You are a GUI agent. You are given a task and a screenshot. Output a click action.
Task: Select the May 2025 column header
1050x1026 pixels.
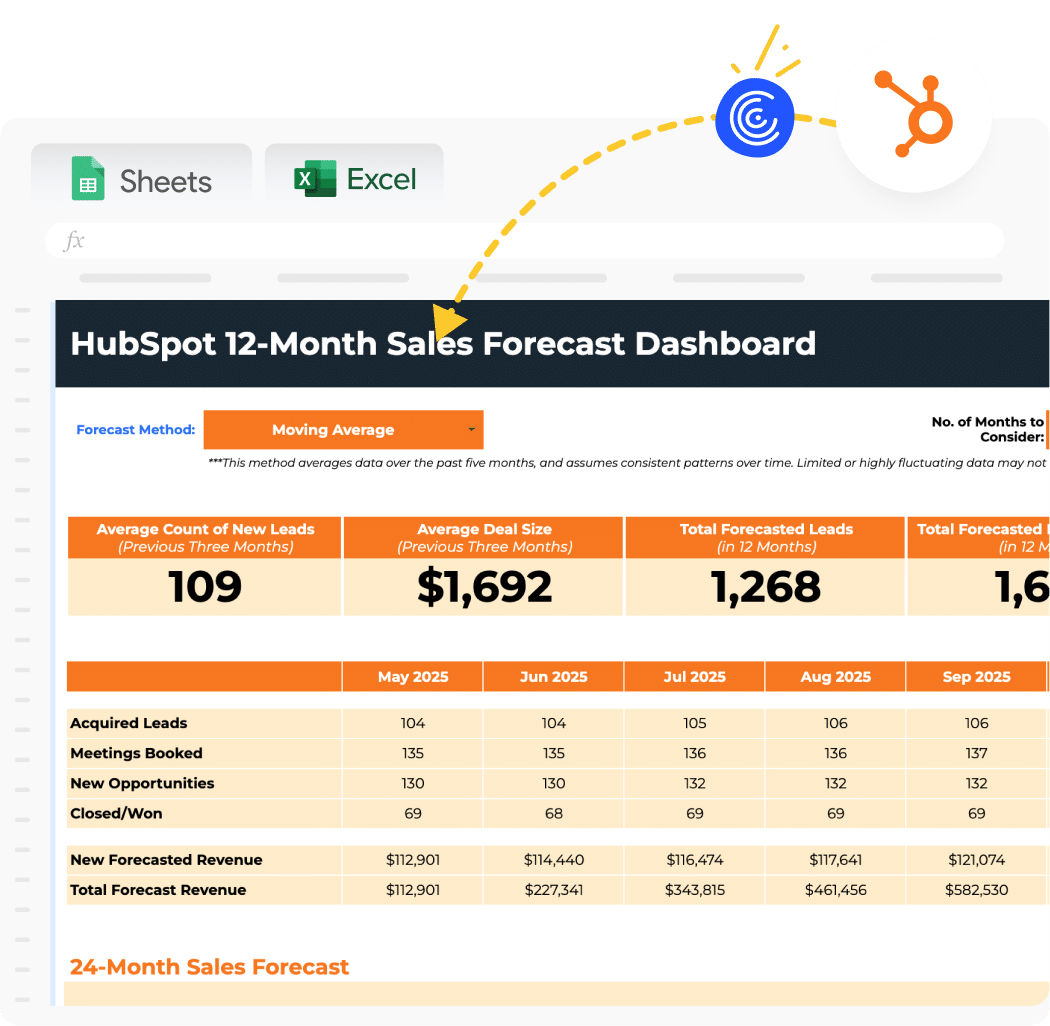click(412, 677)
